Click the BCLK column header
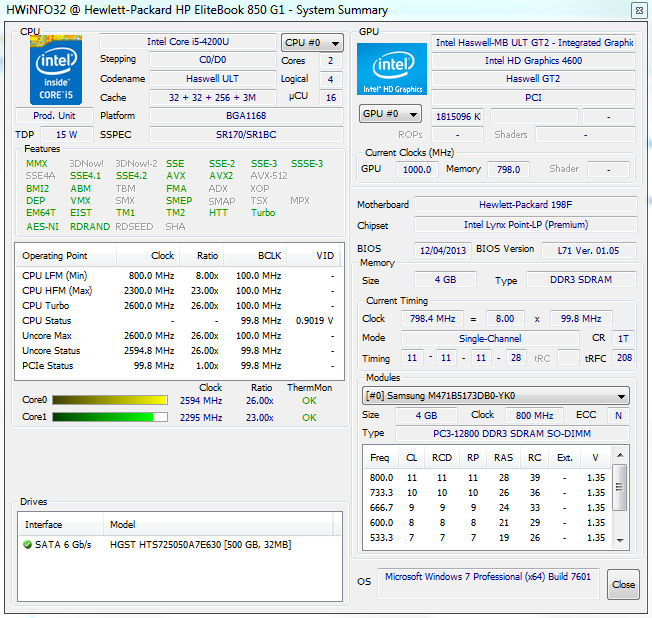Image resolution: width=652 pixels, height=618 pixels. 255,255
